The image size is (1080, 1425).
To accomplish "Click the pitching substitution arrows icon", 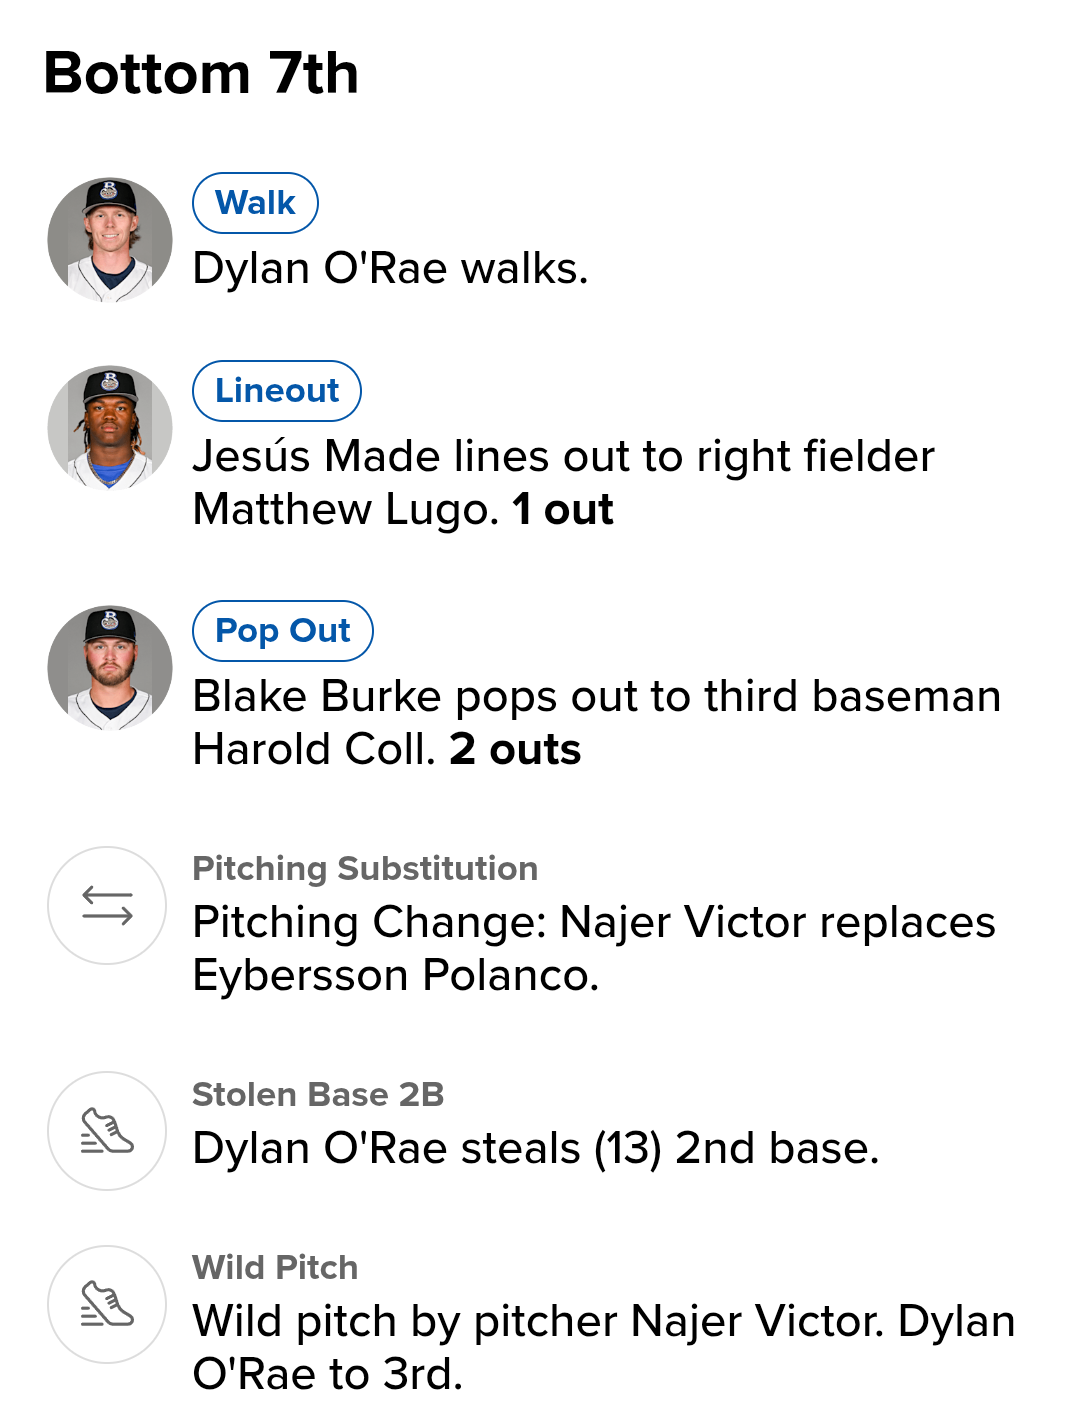I will [x=107, y=906].
